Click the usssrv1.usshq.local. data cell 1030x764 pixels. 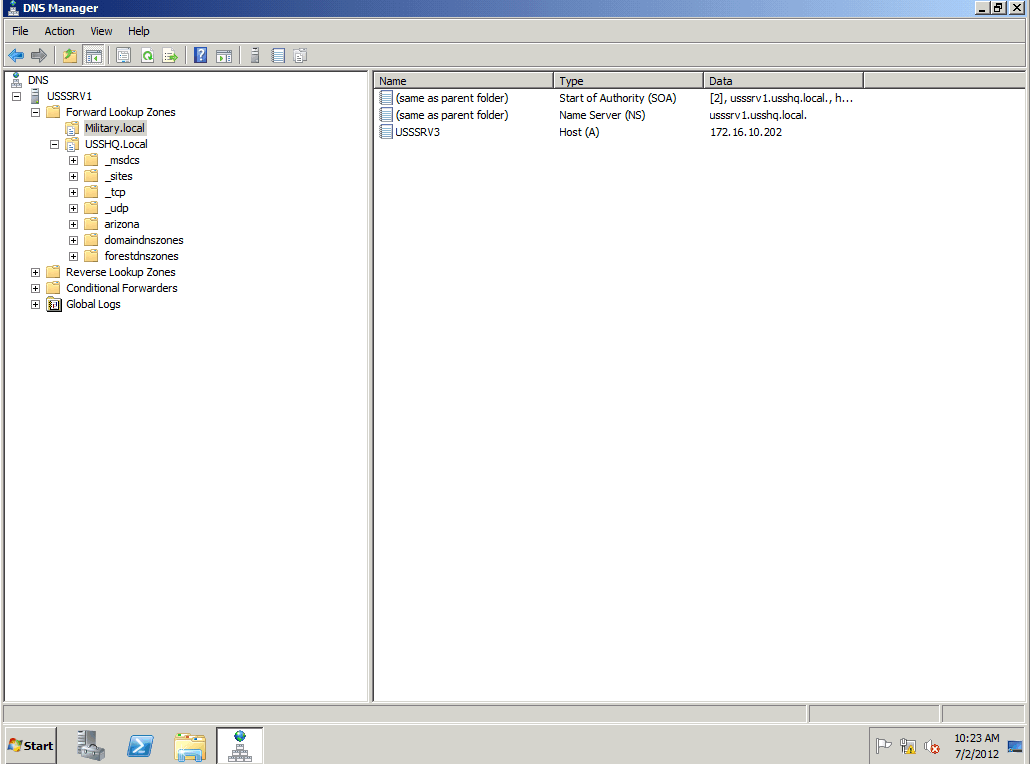(758, 115)
